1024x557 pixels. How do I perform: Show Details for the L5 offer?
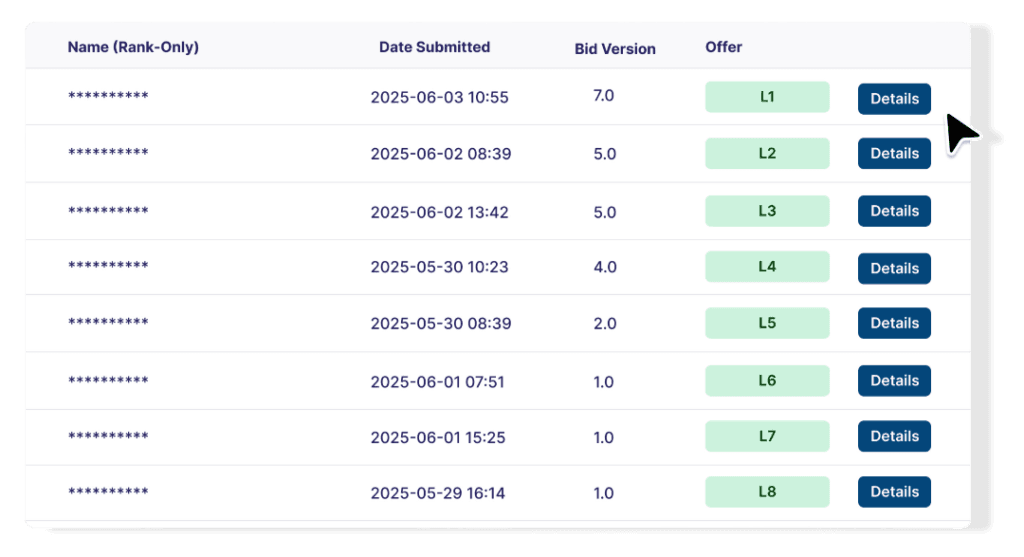[x=894, y=323]
